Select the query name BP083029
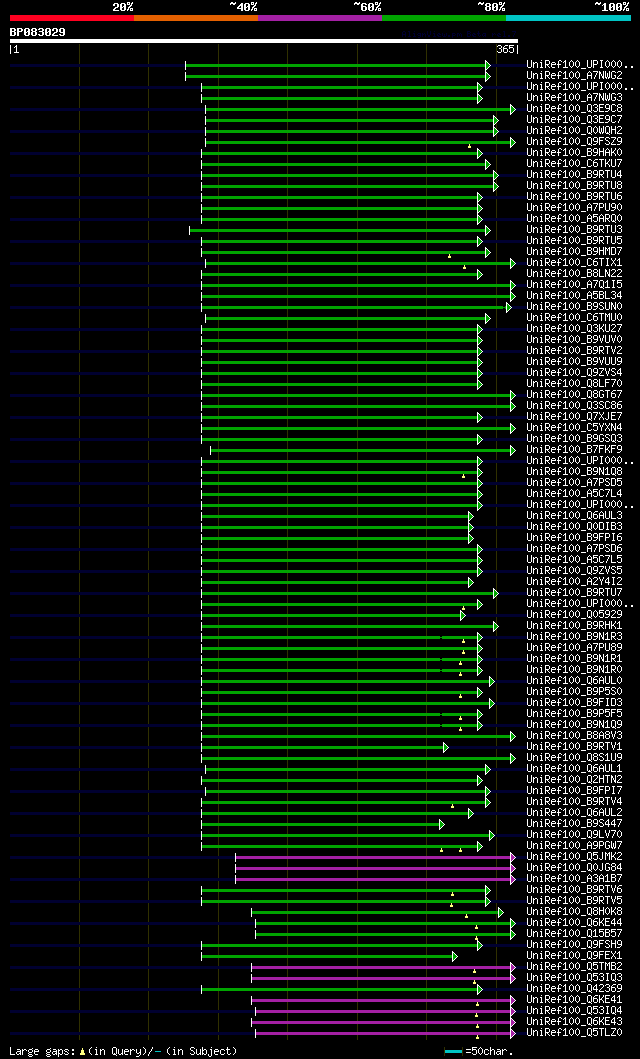Screen dimensions: 640x1059 click(x=38, y=32)
